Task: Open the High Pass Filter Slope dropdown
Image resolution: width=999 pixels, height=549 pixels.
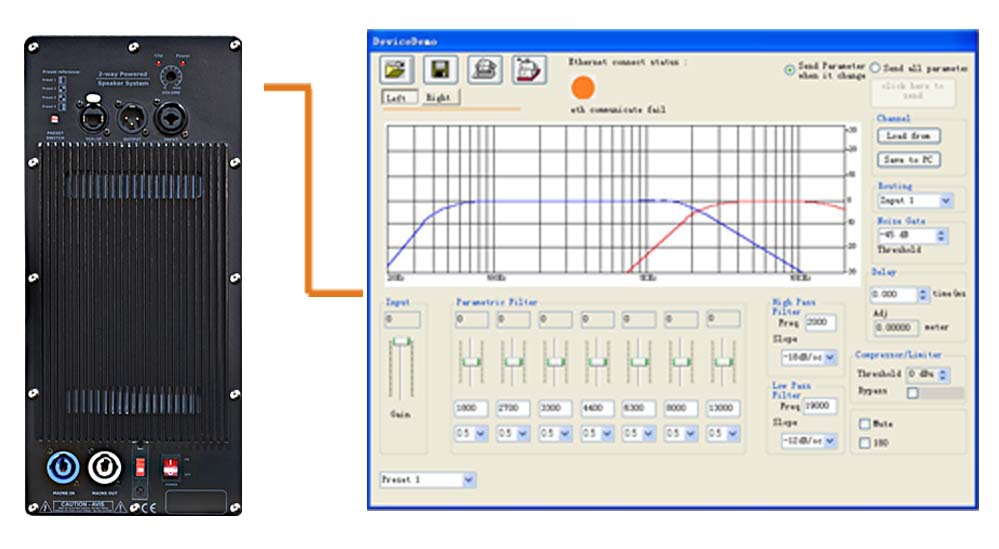Action: point(830,358)
